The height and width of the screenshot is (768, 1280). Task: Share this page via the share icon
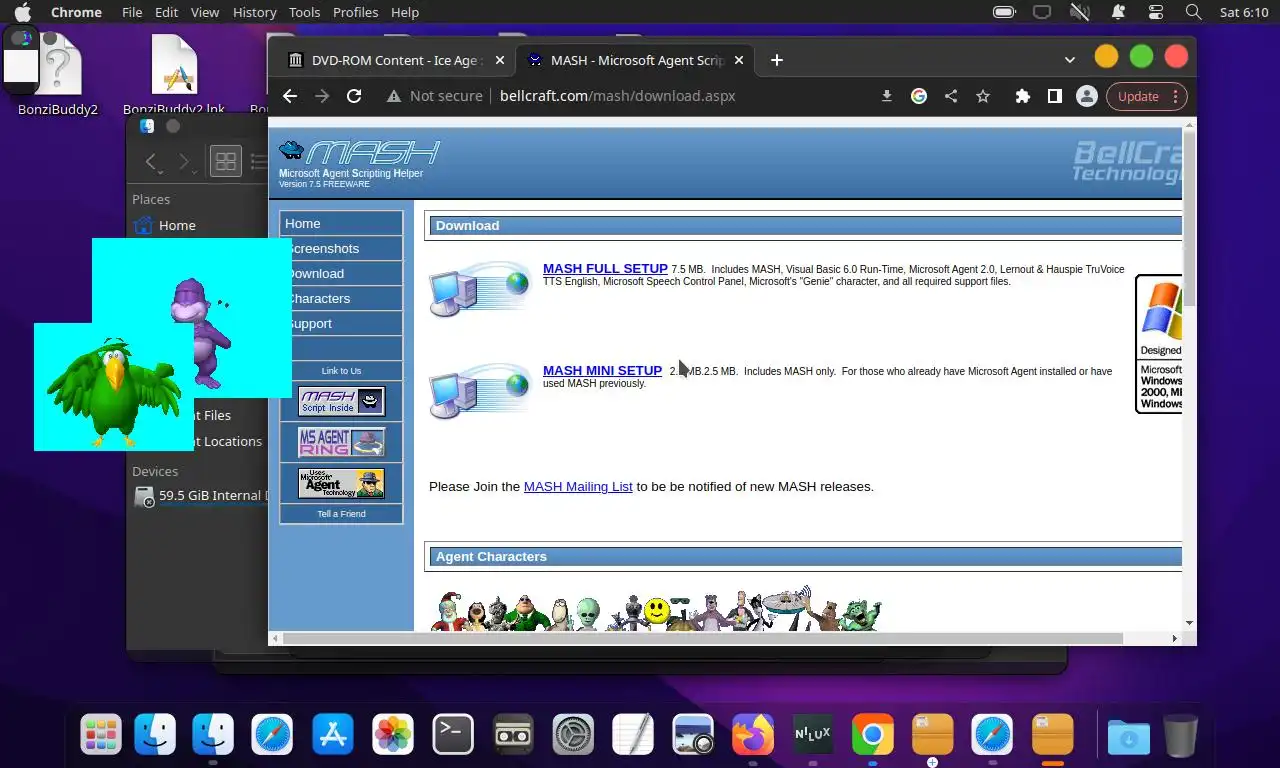(x=951, y=96)
